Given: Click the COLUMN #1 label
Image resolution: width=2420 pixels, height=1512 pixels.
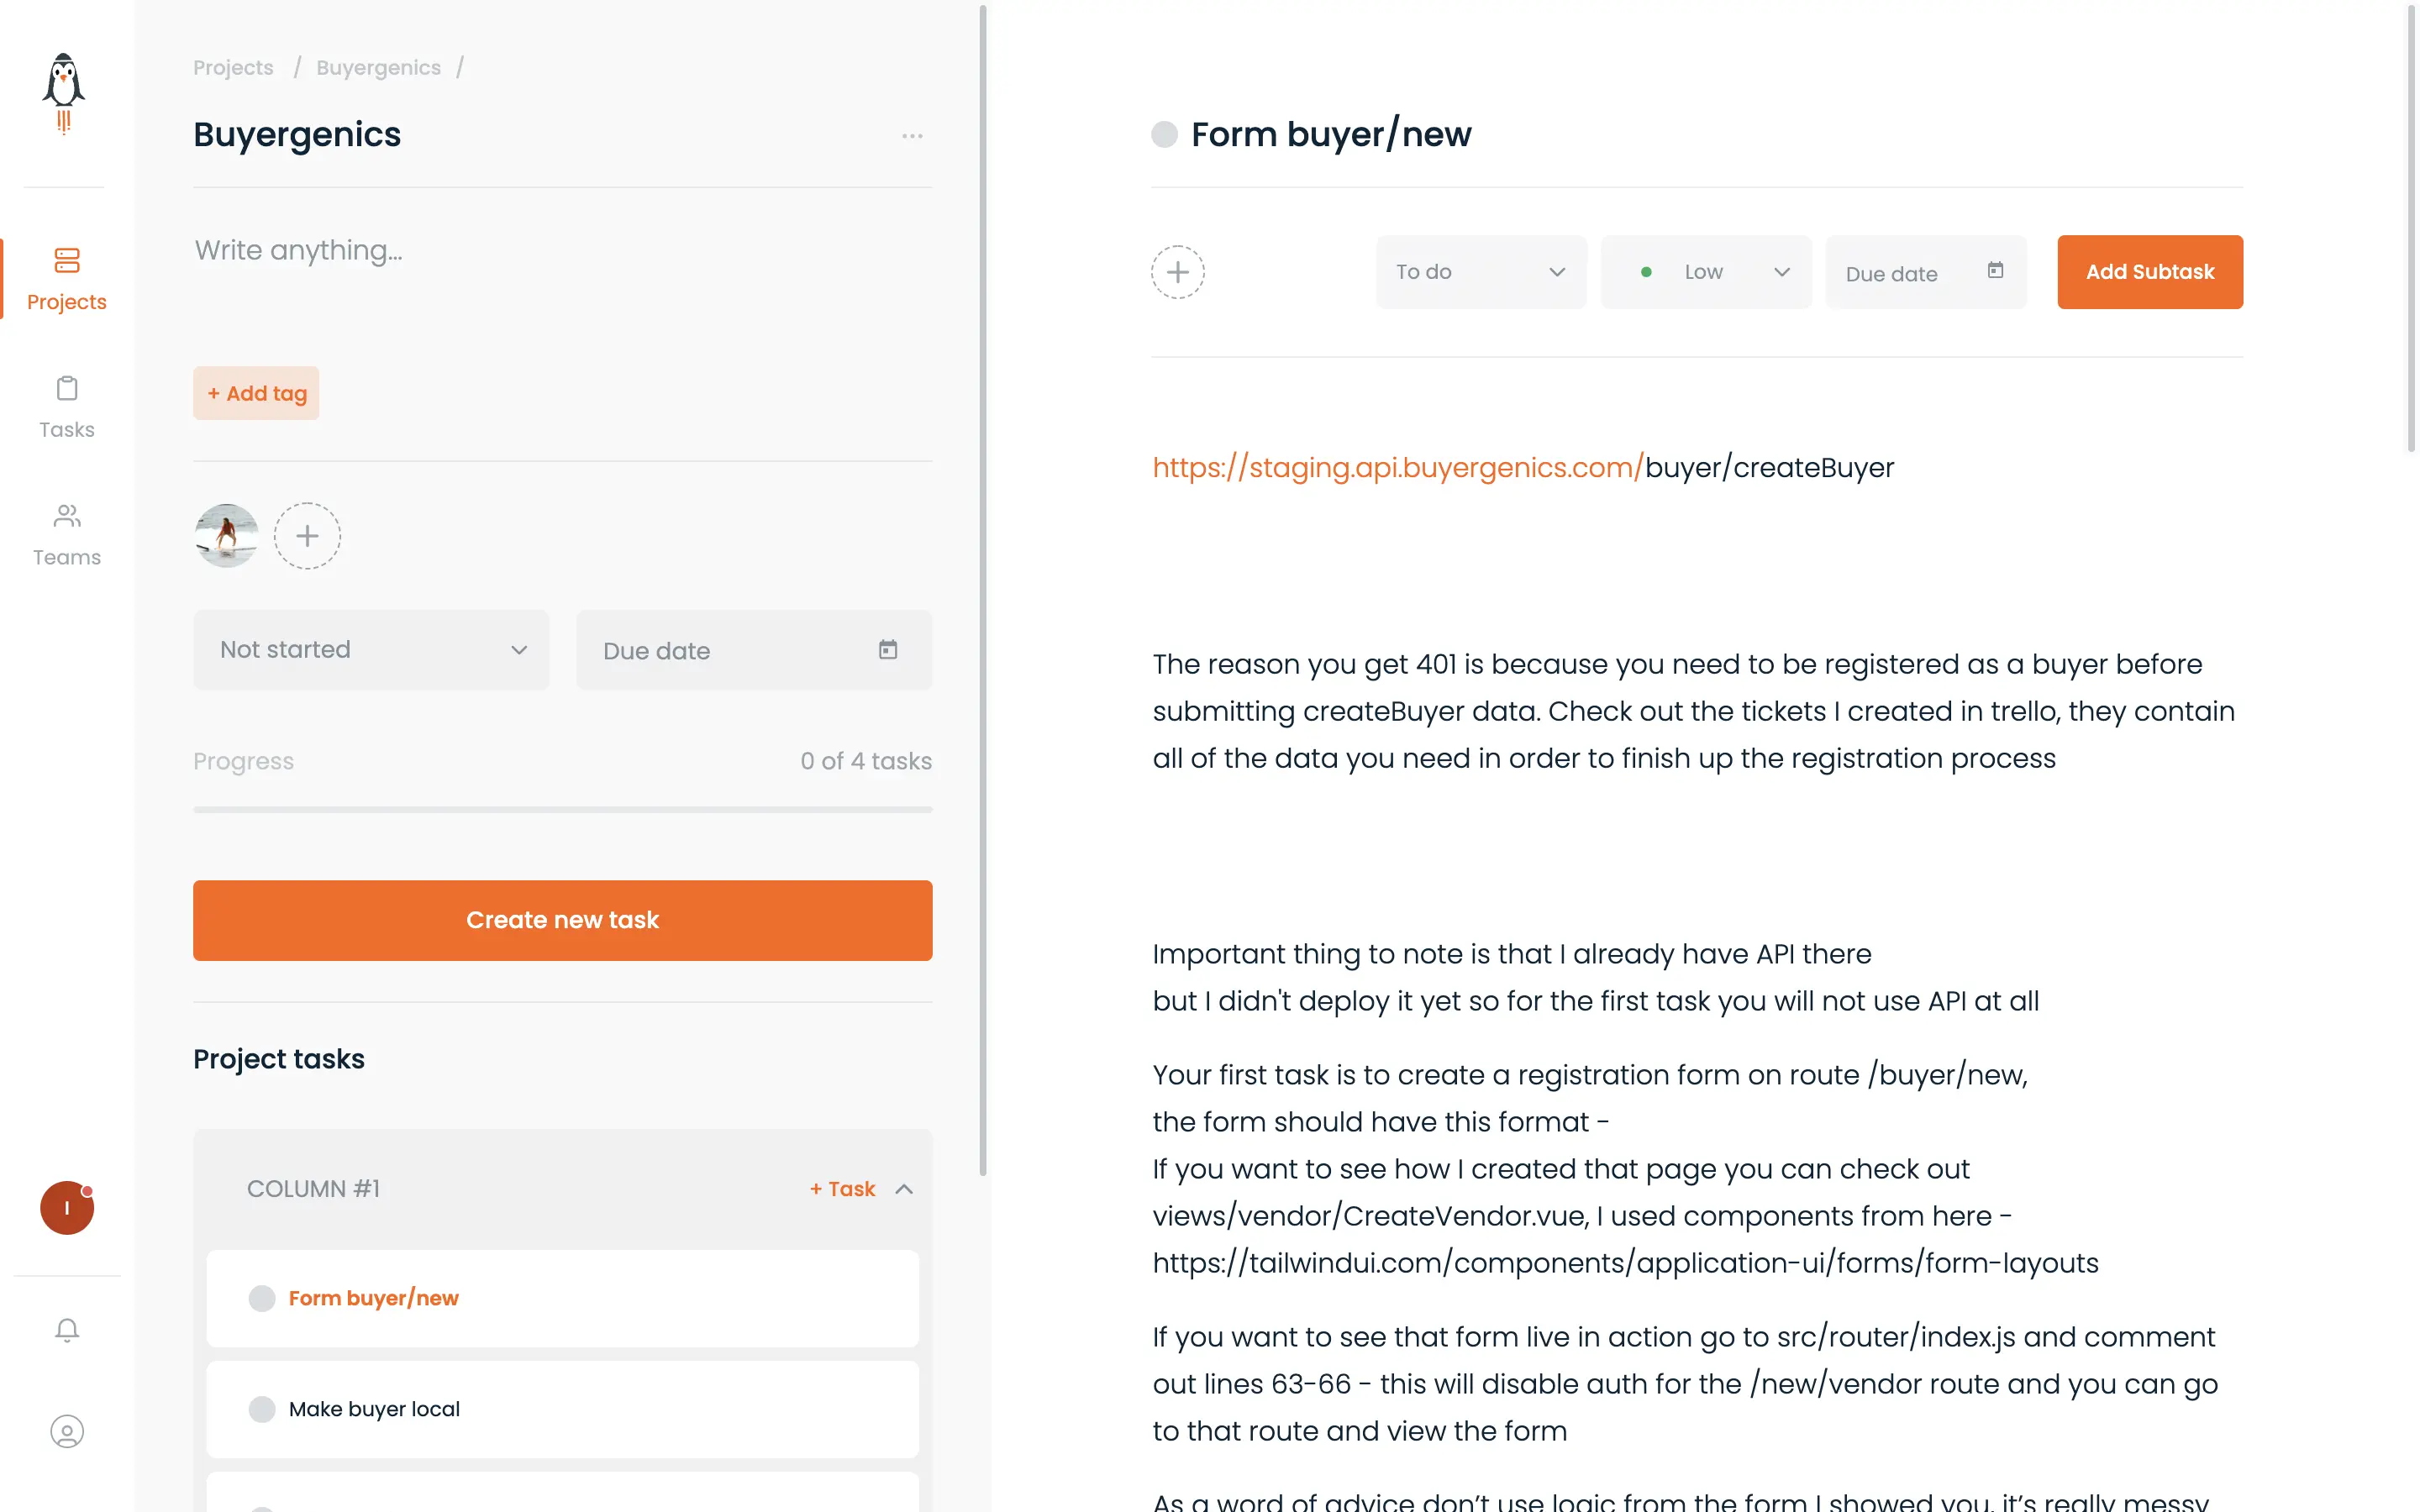Looking at the screenshot, I should (x=313, y=1189).
